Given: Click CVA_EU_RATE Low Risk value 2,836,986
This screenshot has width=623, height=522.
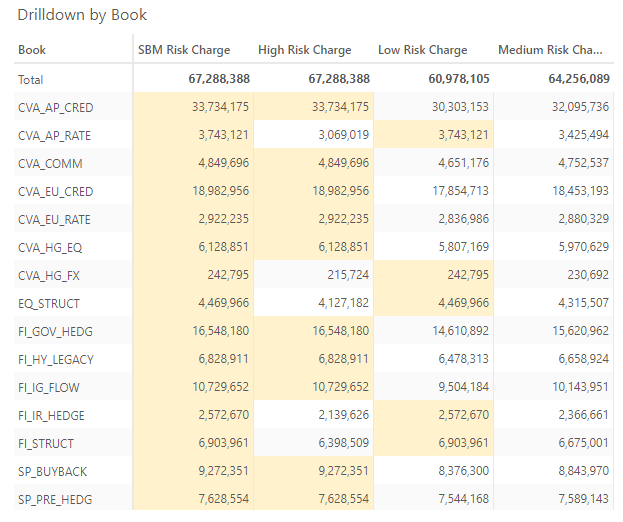Looking at the screenshot, I should [463, 219].
